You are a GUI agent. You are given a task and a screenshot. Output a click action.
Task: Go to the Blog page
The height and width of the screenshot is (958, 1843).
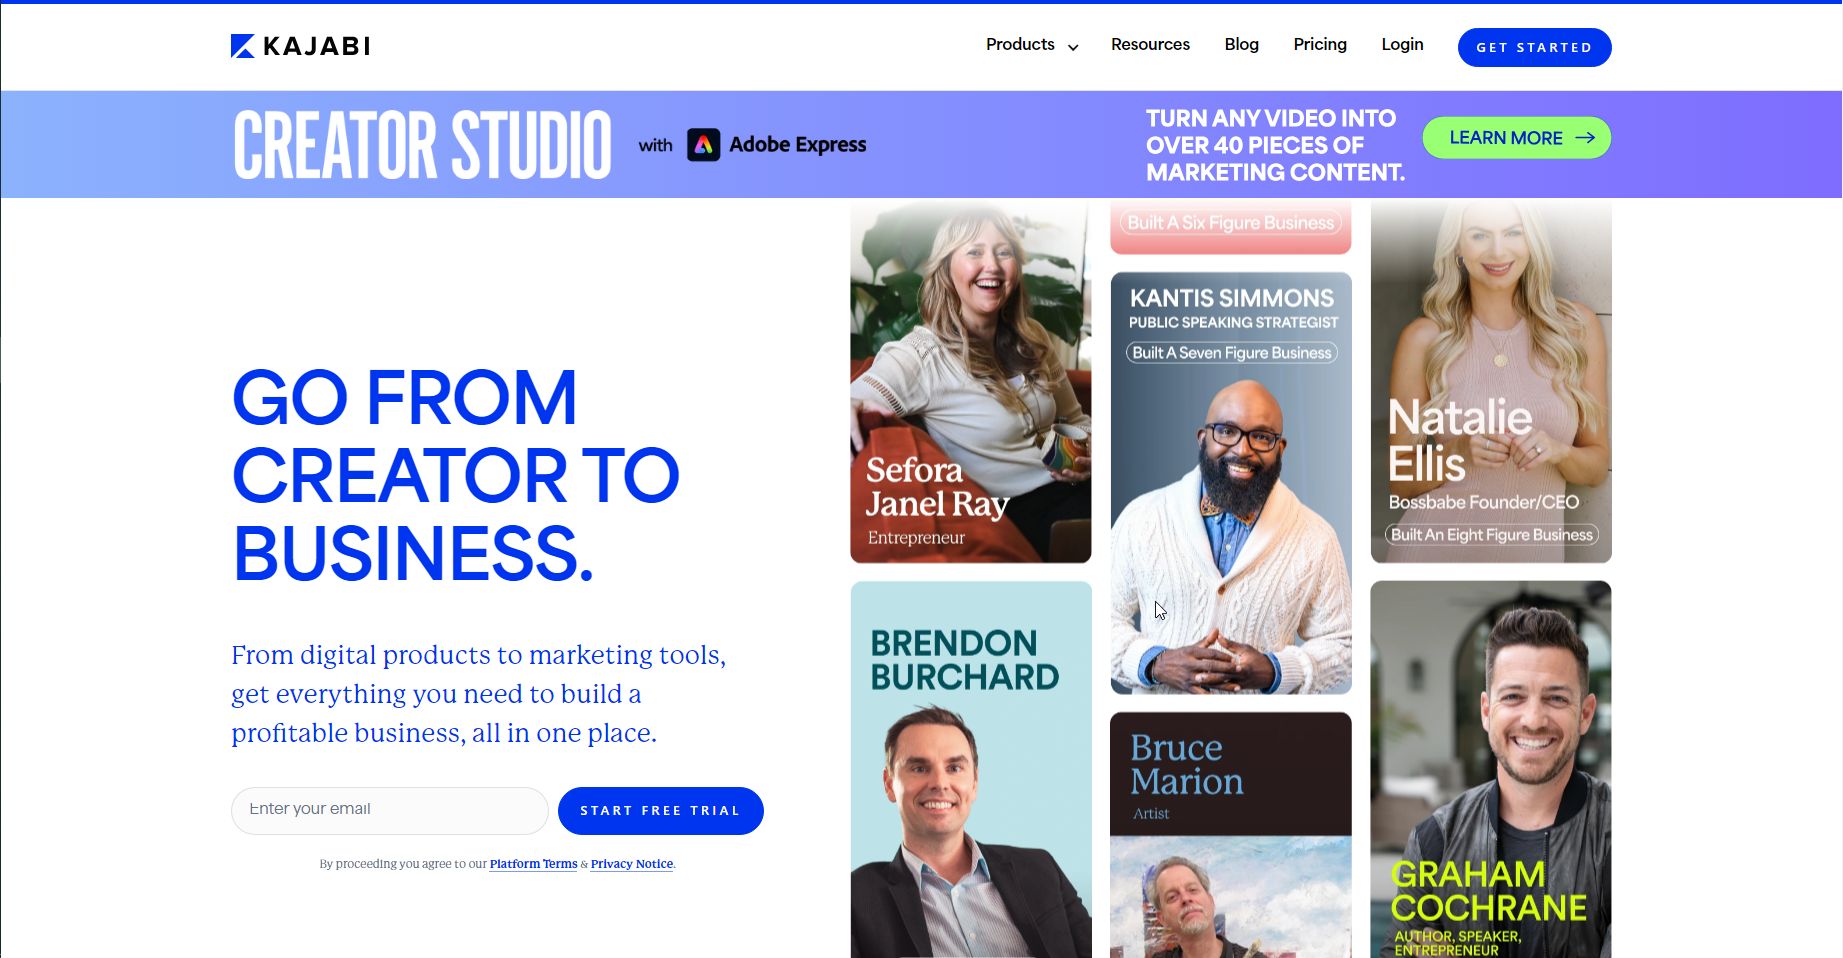click(x=1241, y=45)
